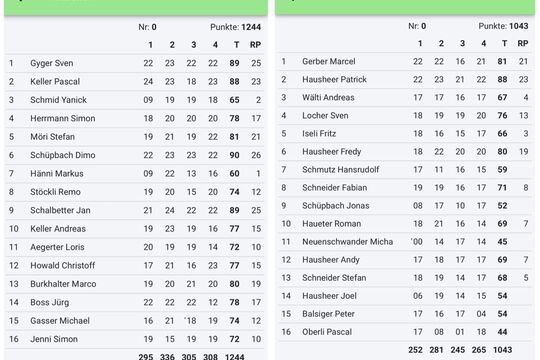Click the left green header bar
Screen dimensions: 540x360
[x=136, y=8]
